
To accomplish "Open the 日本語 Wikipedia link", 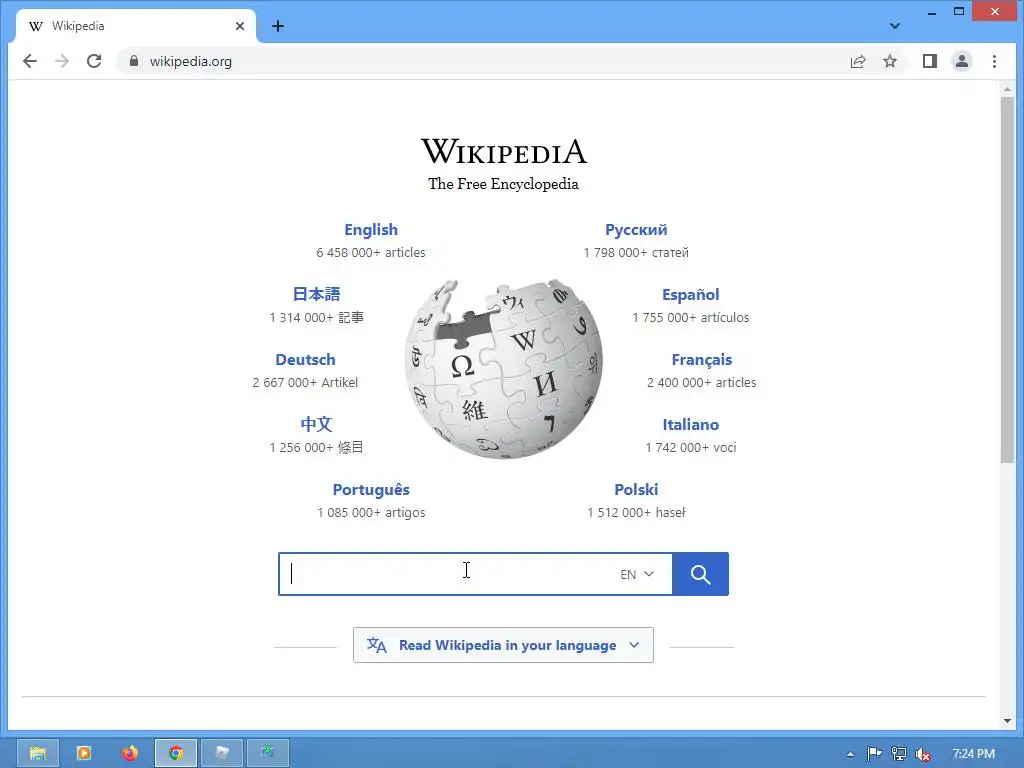I will 316,295.
